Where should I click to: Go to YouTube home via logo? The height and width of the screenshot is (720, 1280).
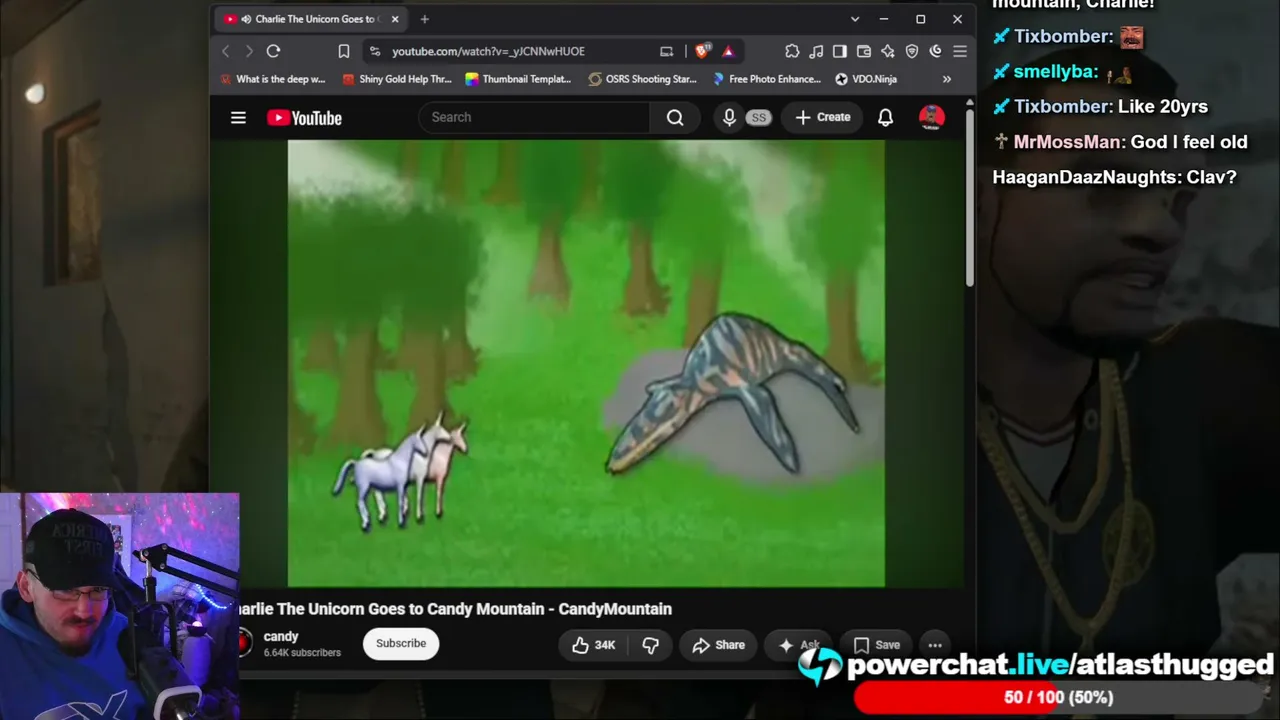(304, 118)
